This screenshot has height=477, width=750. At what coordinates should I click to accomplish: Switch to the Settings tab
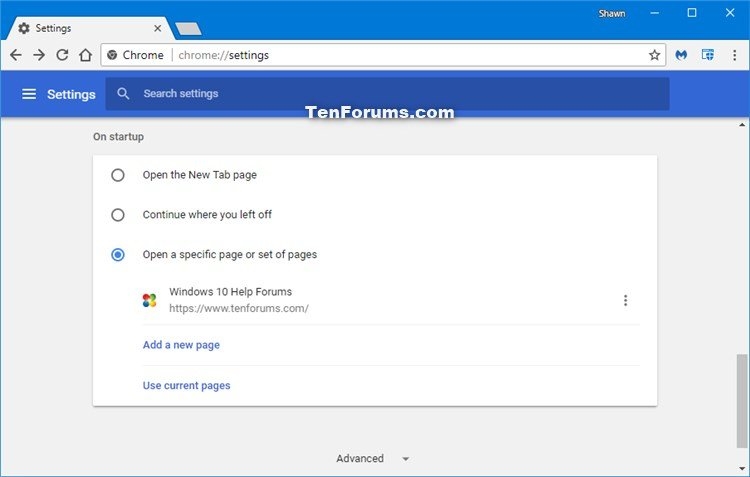coord(85,28)
